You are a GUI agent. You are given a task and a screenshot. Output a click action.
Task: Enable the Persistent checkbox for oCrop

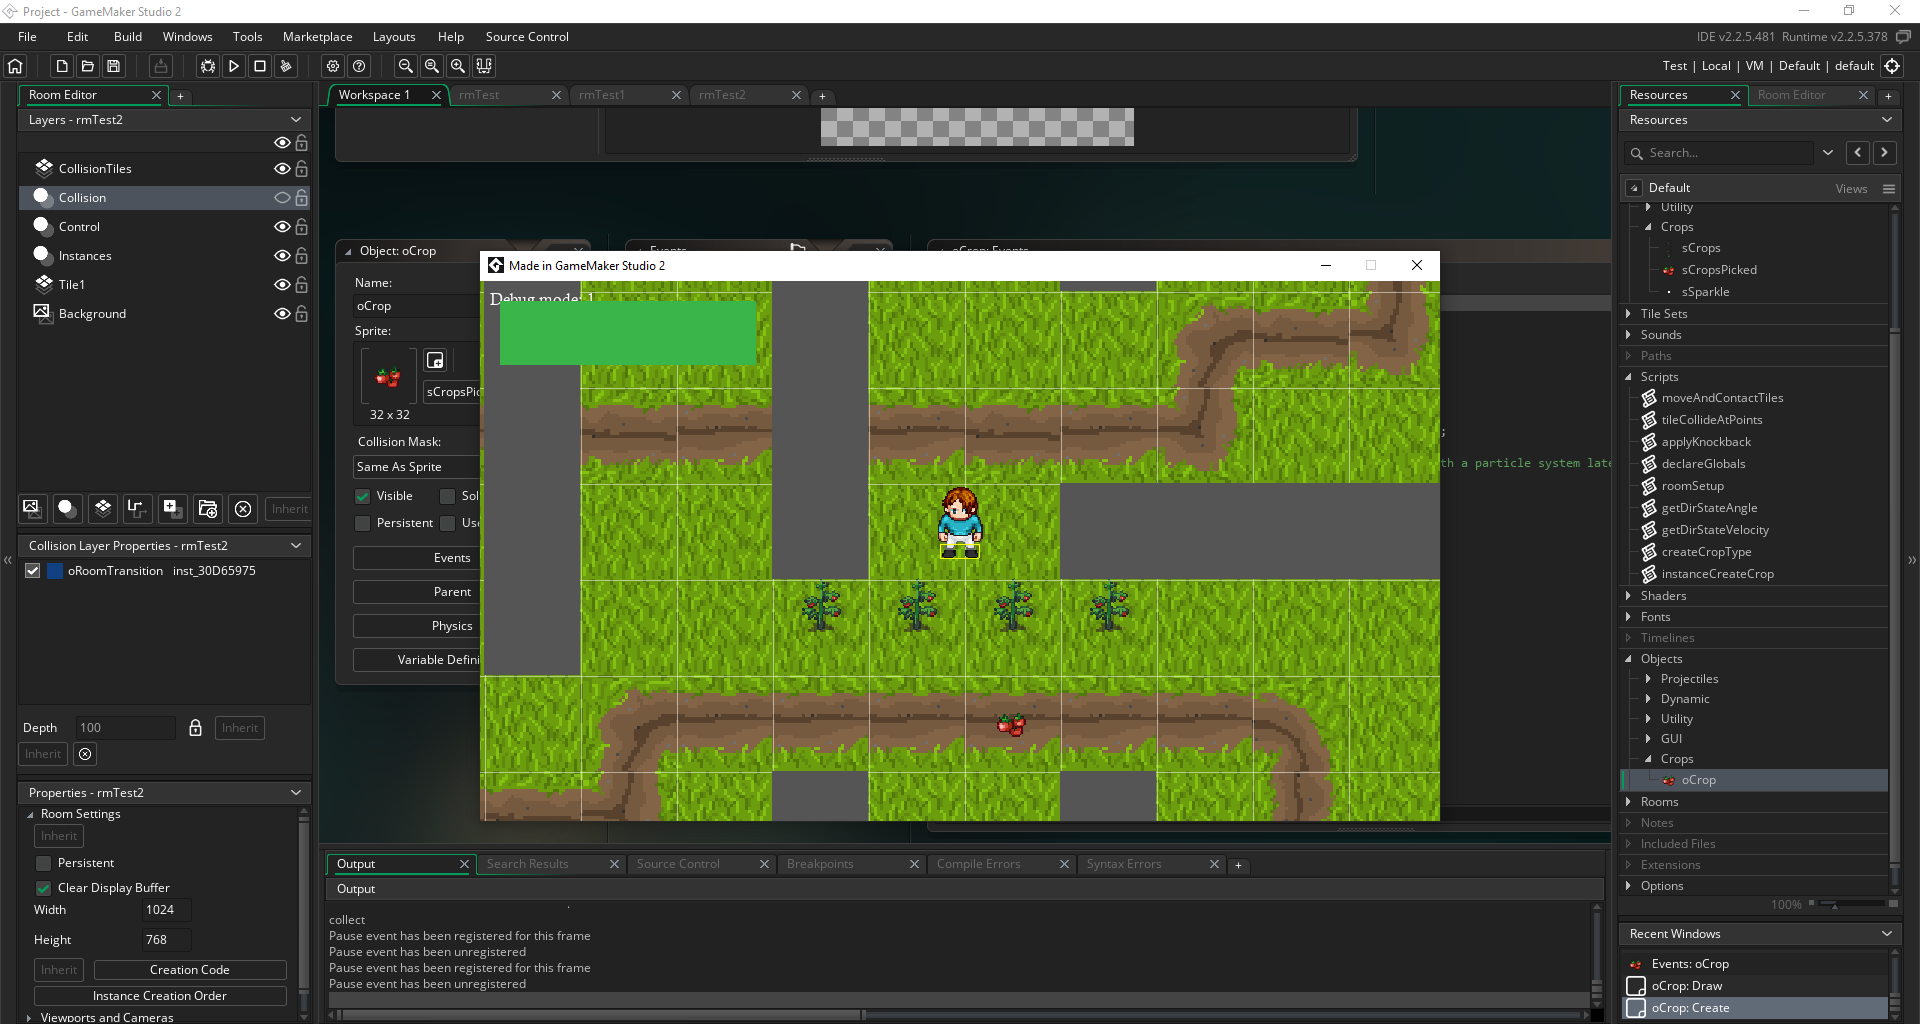tap(363, 523)
